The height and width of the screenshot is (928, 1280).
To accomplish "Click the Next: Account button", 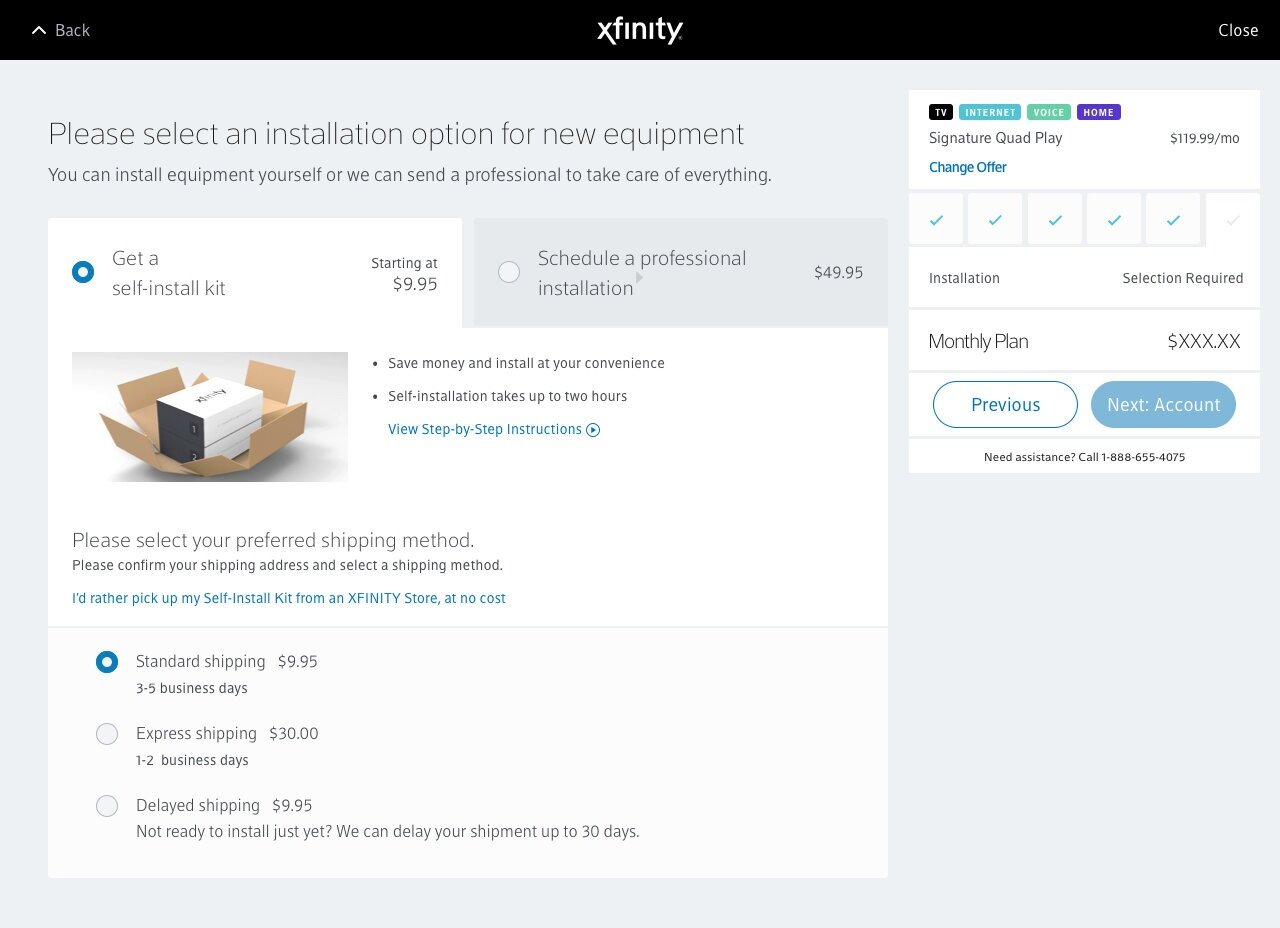I will point(1163,405).
